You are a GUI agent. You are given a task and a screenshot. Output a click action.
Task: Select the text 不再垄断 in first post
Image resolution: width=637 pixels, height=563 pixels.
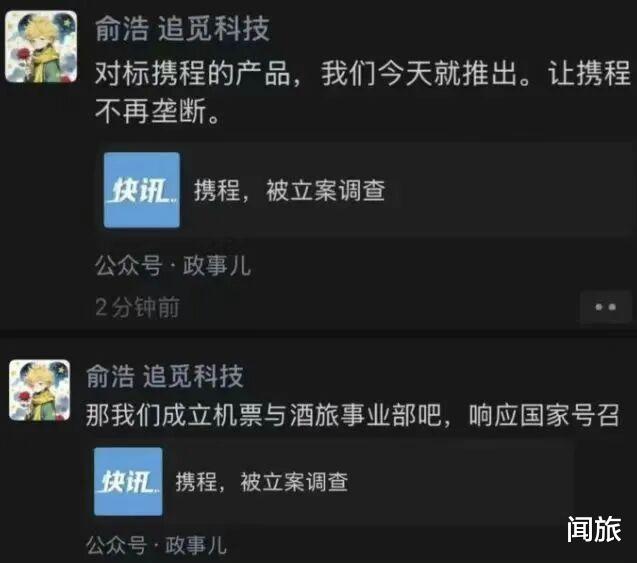[151, 111]
